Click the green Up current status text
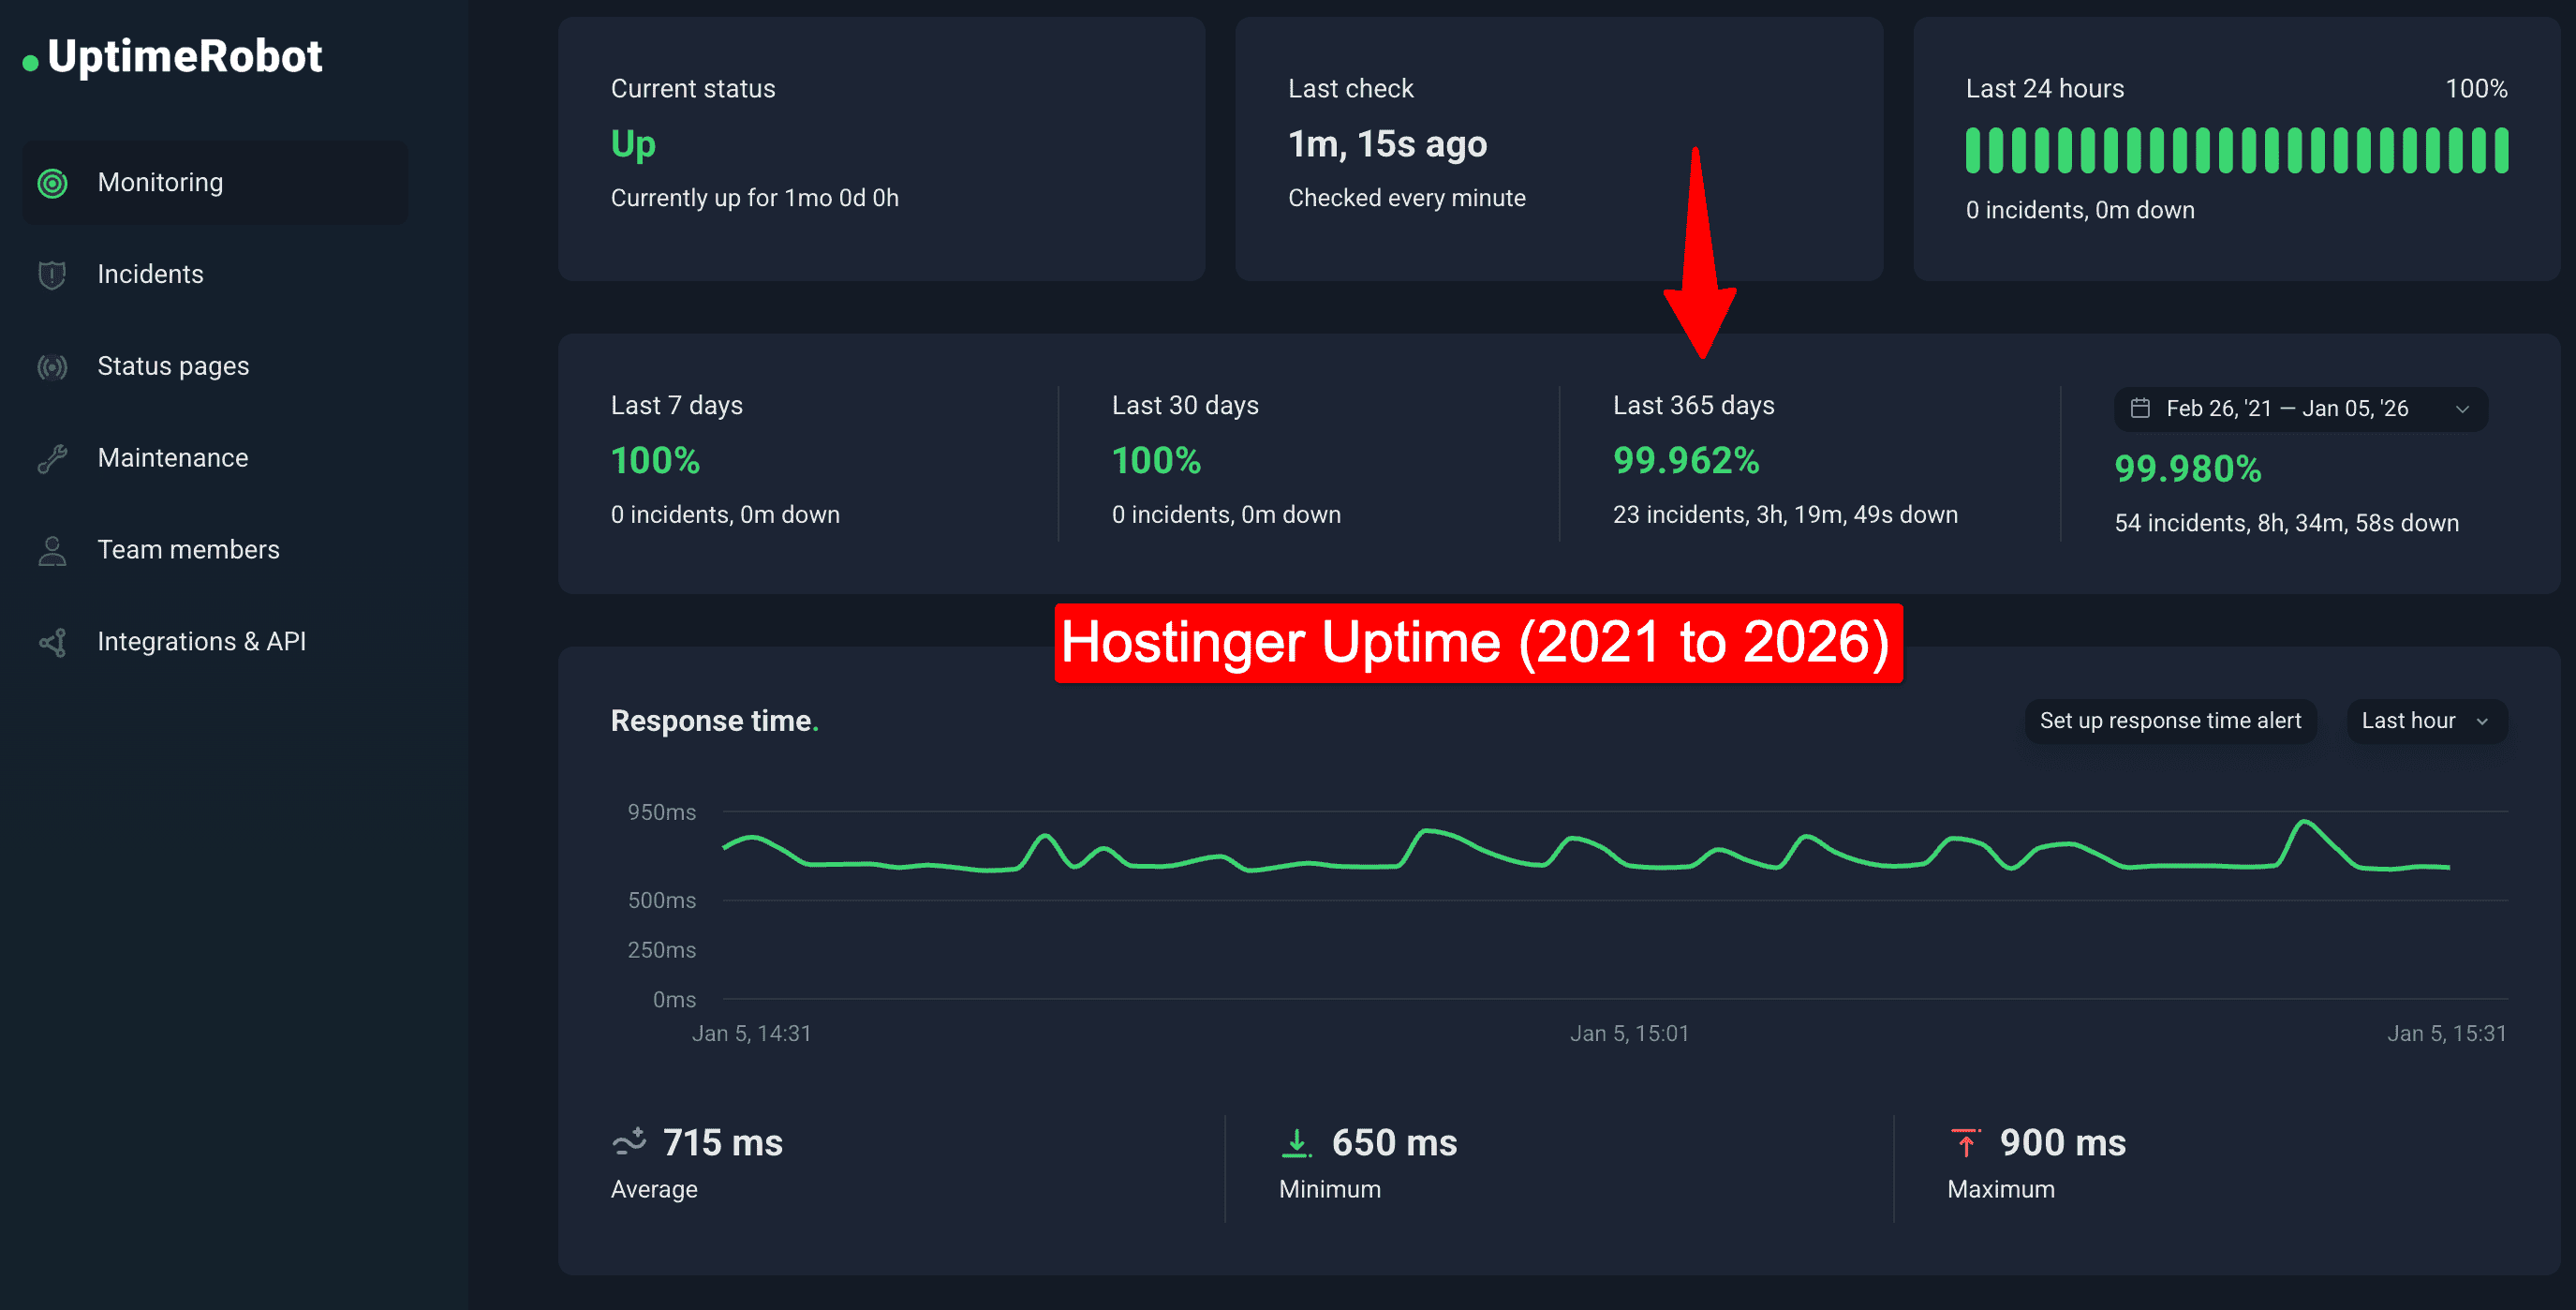 [633, 144]
